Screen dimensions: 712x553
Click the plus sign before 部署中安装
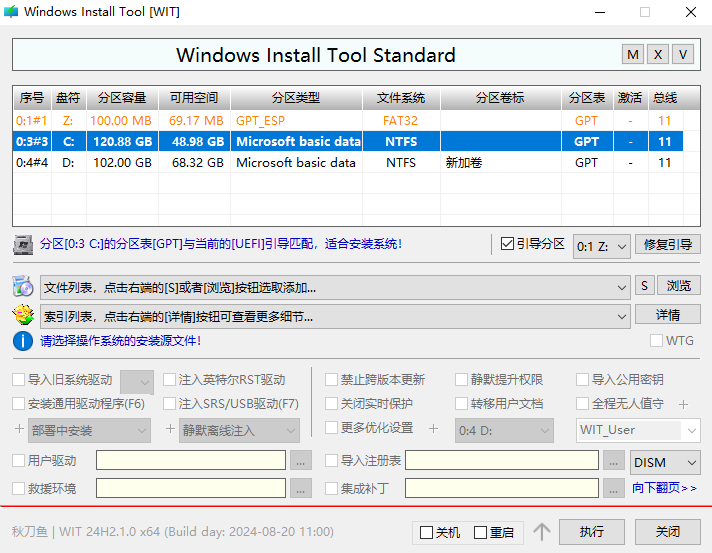point(19,429)
